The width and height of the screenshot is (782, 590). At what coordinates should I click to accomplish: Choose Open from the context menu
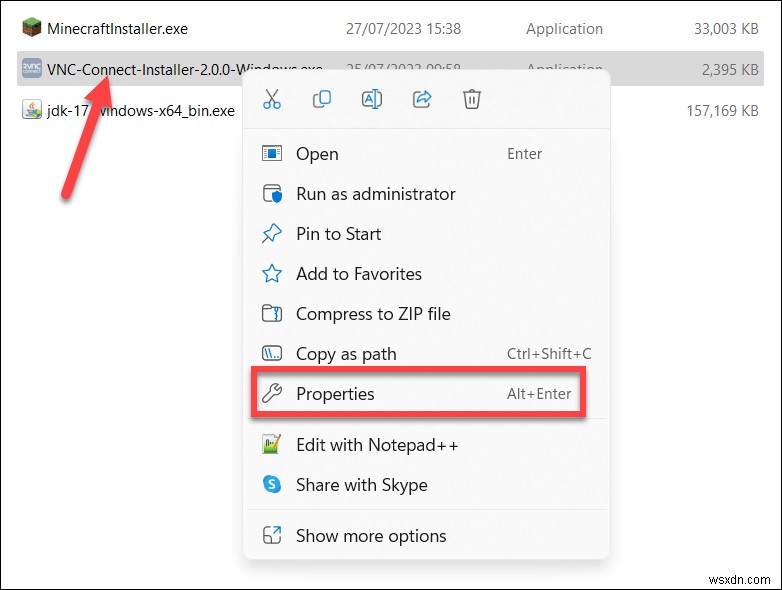(426, 154)
